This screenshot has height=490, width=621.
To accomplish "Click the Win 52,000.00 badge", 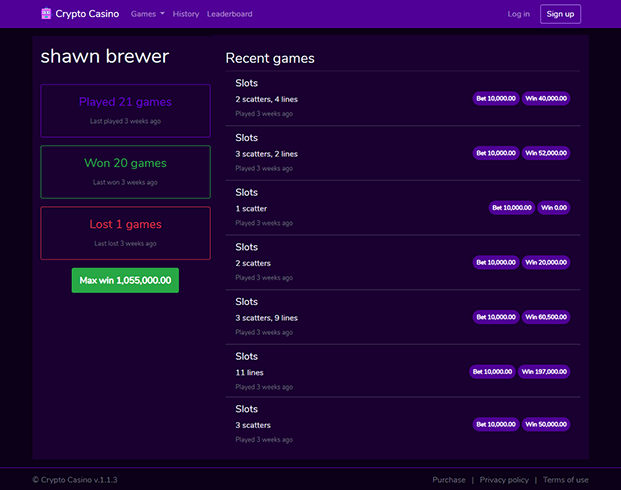I will [x=546, y=153].
